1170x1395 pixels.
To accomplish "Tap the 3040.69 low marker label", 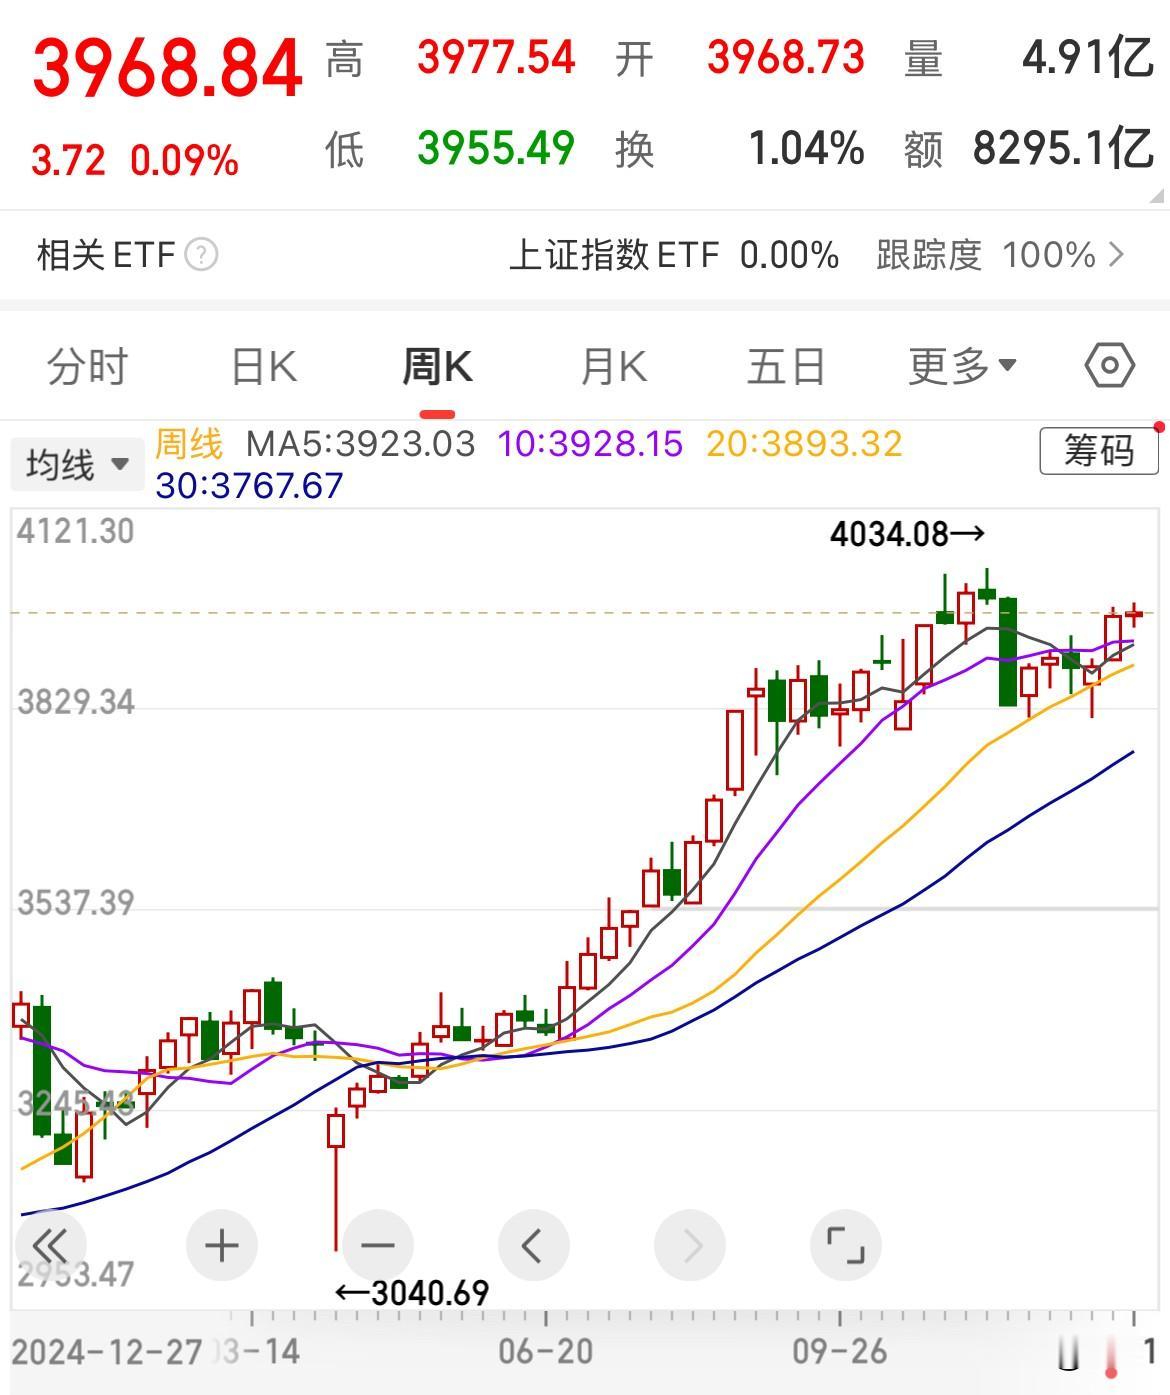I will (x=412, y=1292).
